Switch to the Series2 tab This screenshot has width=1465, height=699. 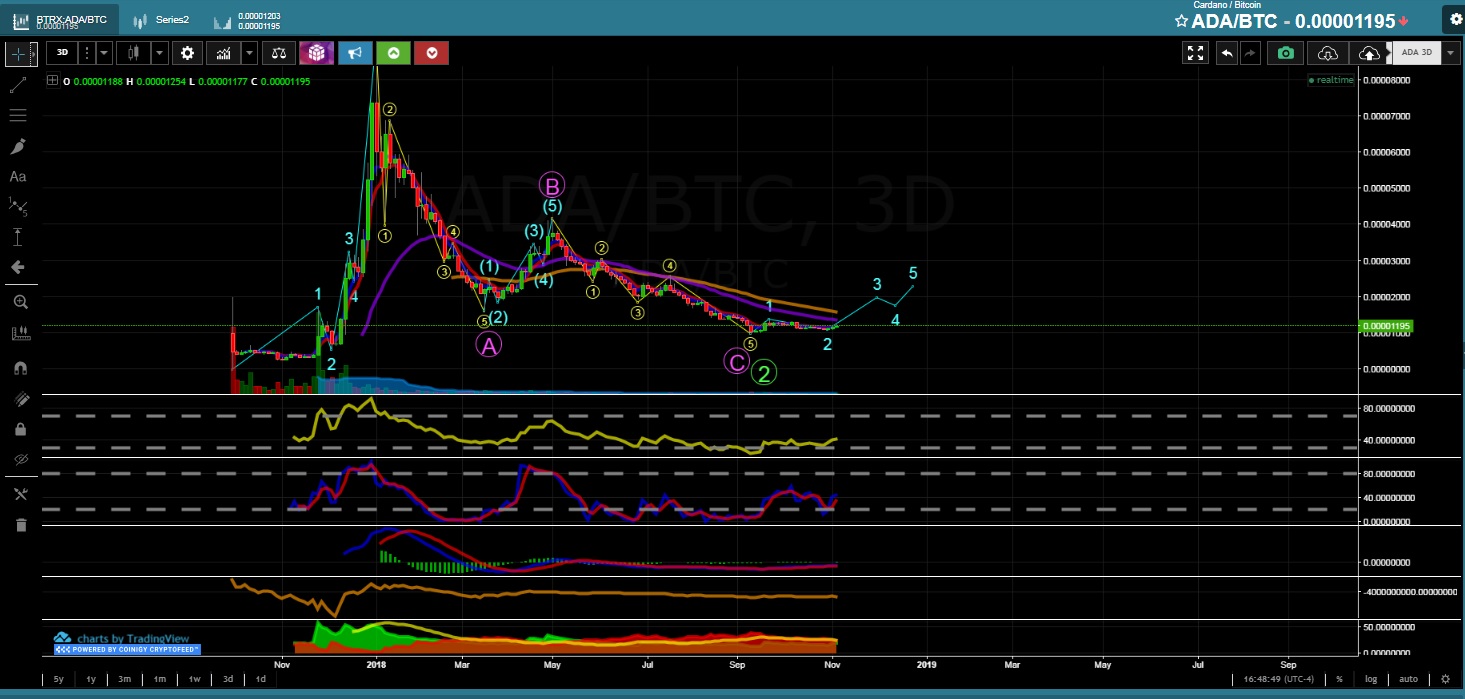tap(162, 20)
